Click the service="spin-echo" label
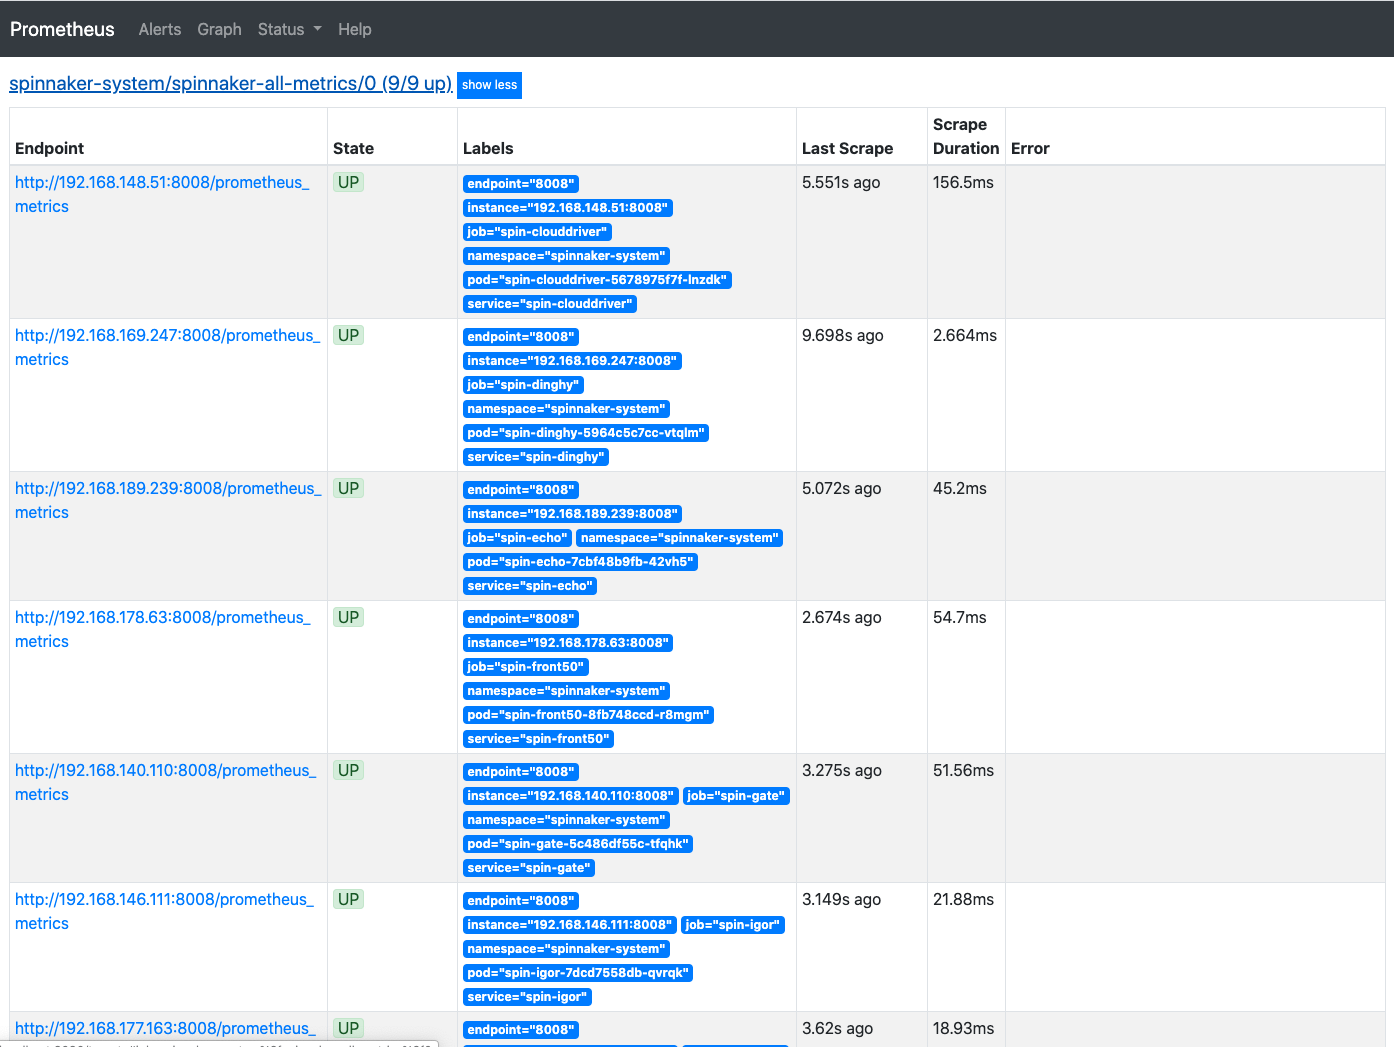The height and width of the screenshot is (1047, 1394). [530, 586]
